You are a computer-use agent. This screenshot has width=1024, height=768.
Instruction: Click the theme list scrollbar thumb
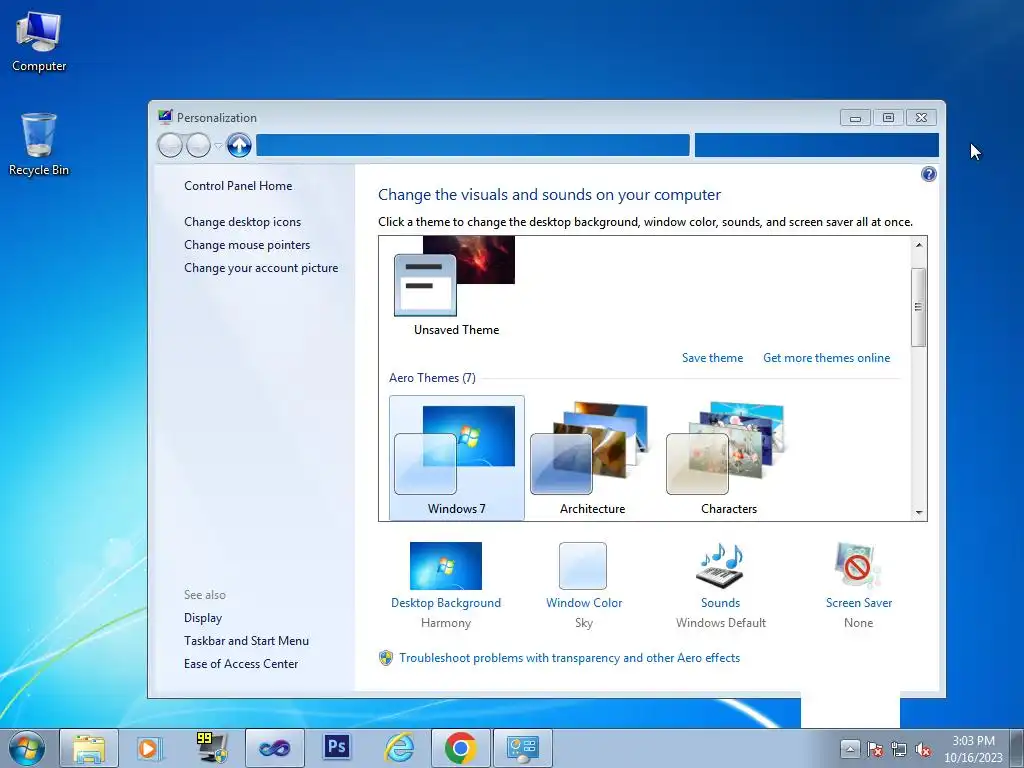point(918,307)
